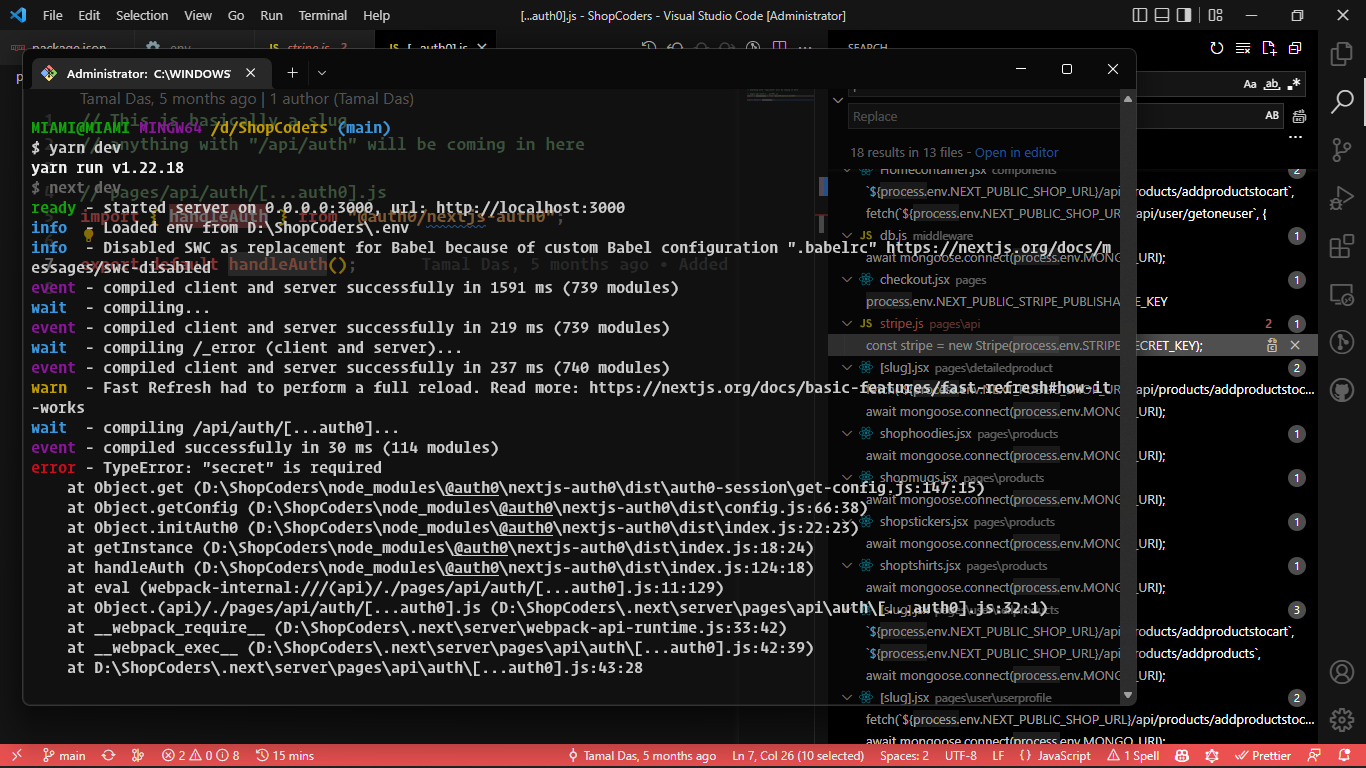Collapse the db.js search result group
1366x768 pixels.
point(847,236)
